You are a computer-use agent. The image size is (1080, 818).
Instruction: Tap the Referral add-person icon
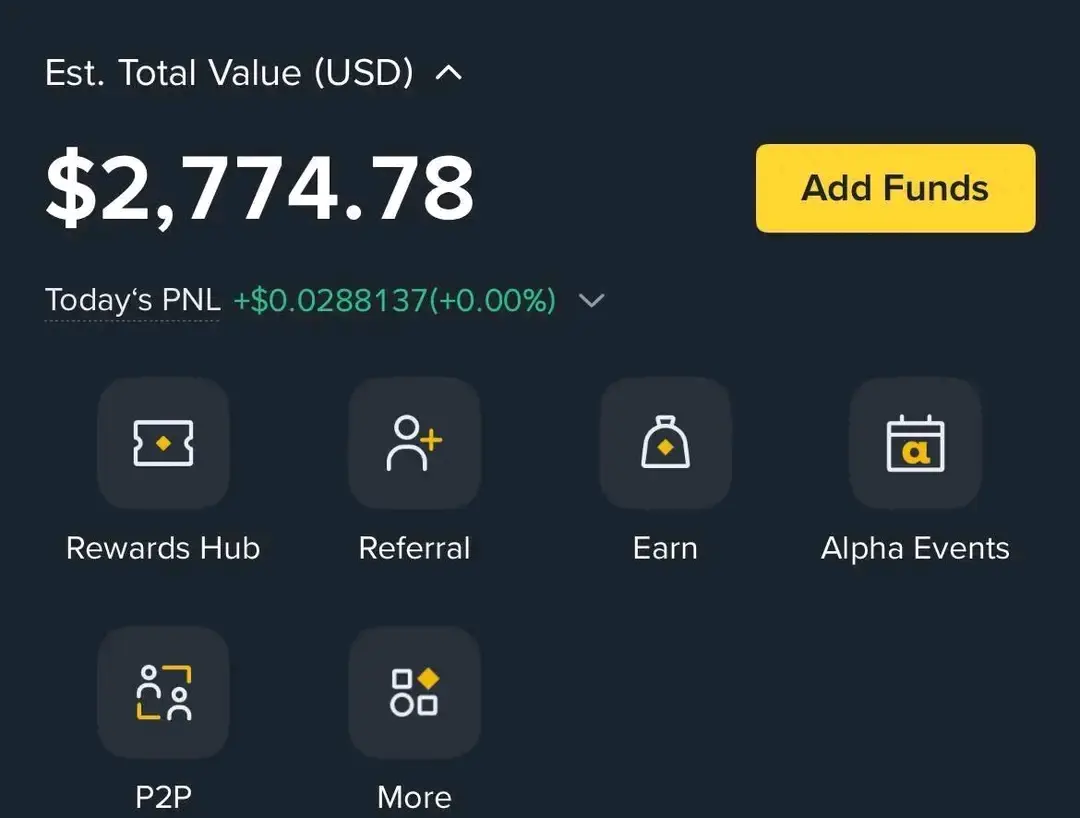pos(414,443)
